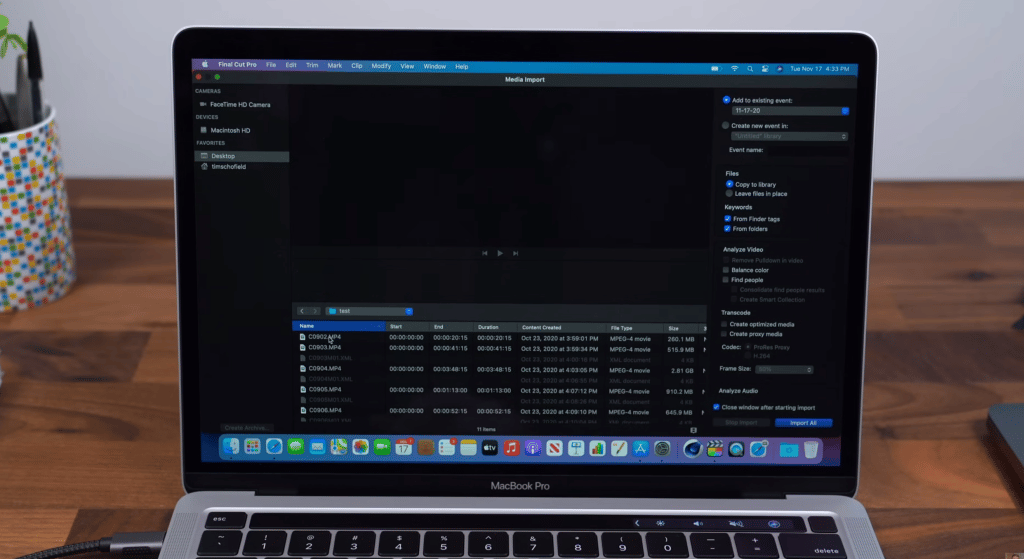Enable Balance color analysis
This screenshot has width=1024, height=559.
[x=726, y=270]
